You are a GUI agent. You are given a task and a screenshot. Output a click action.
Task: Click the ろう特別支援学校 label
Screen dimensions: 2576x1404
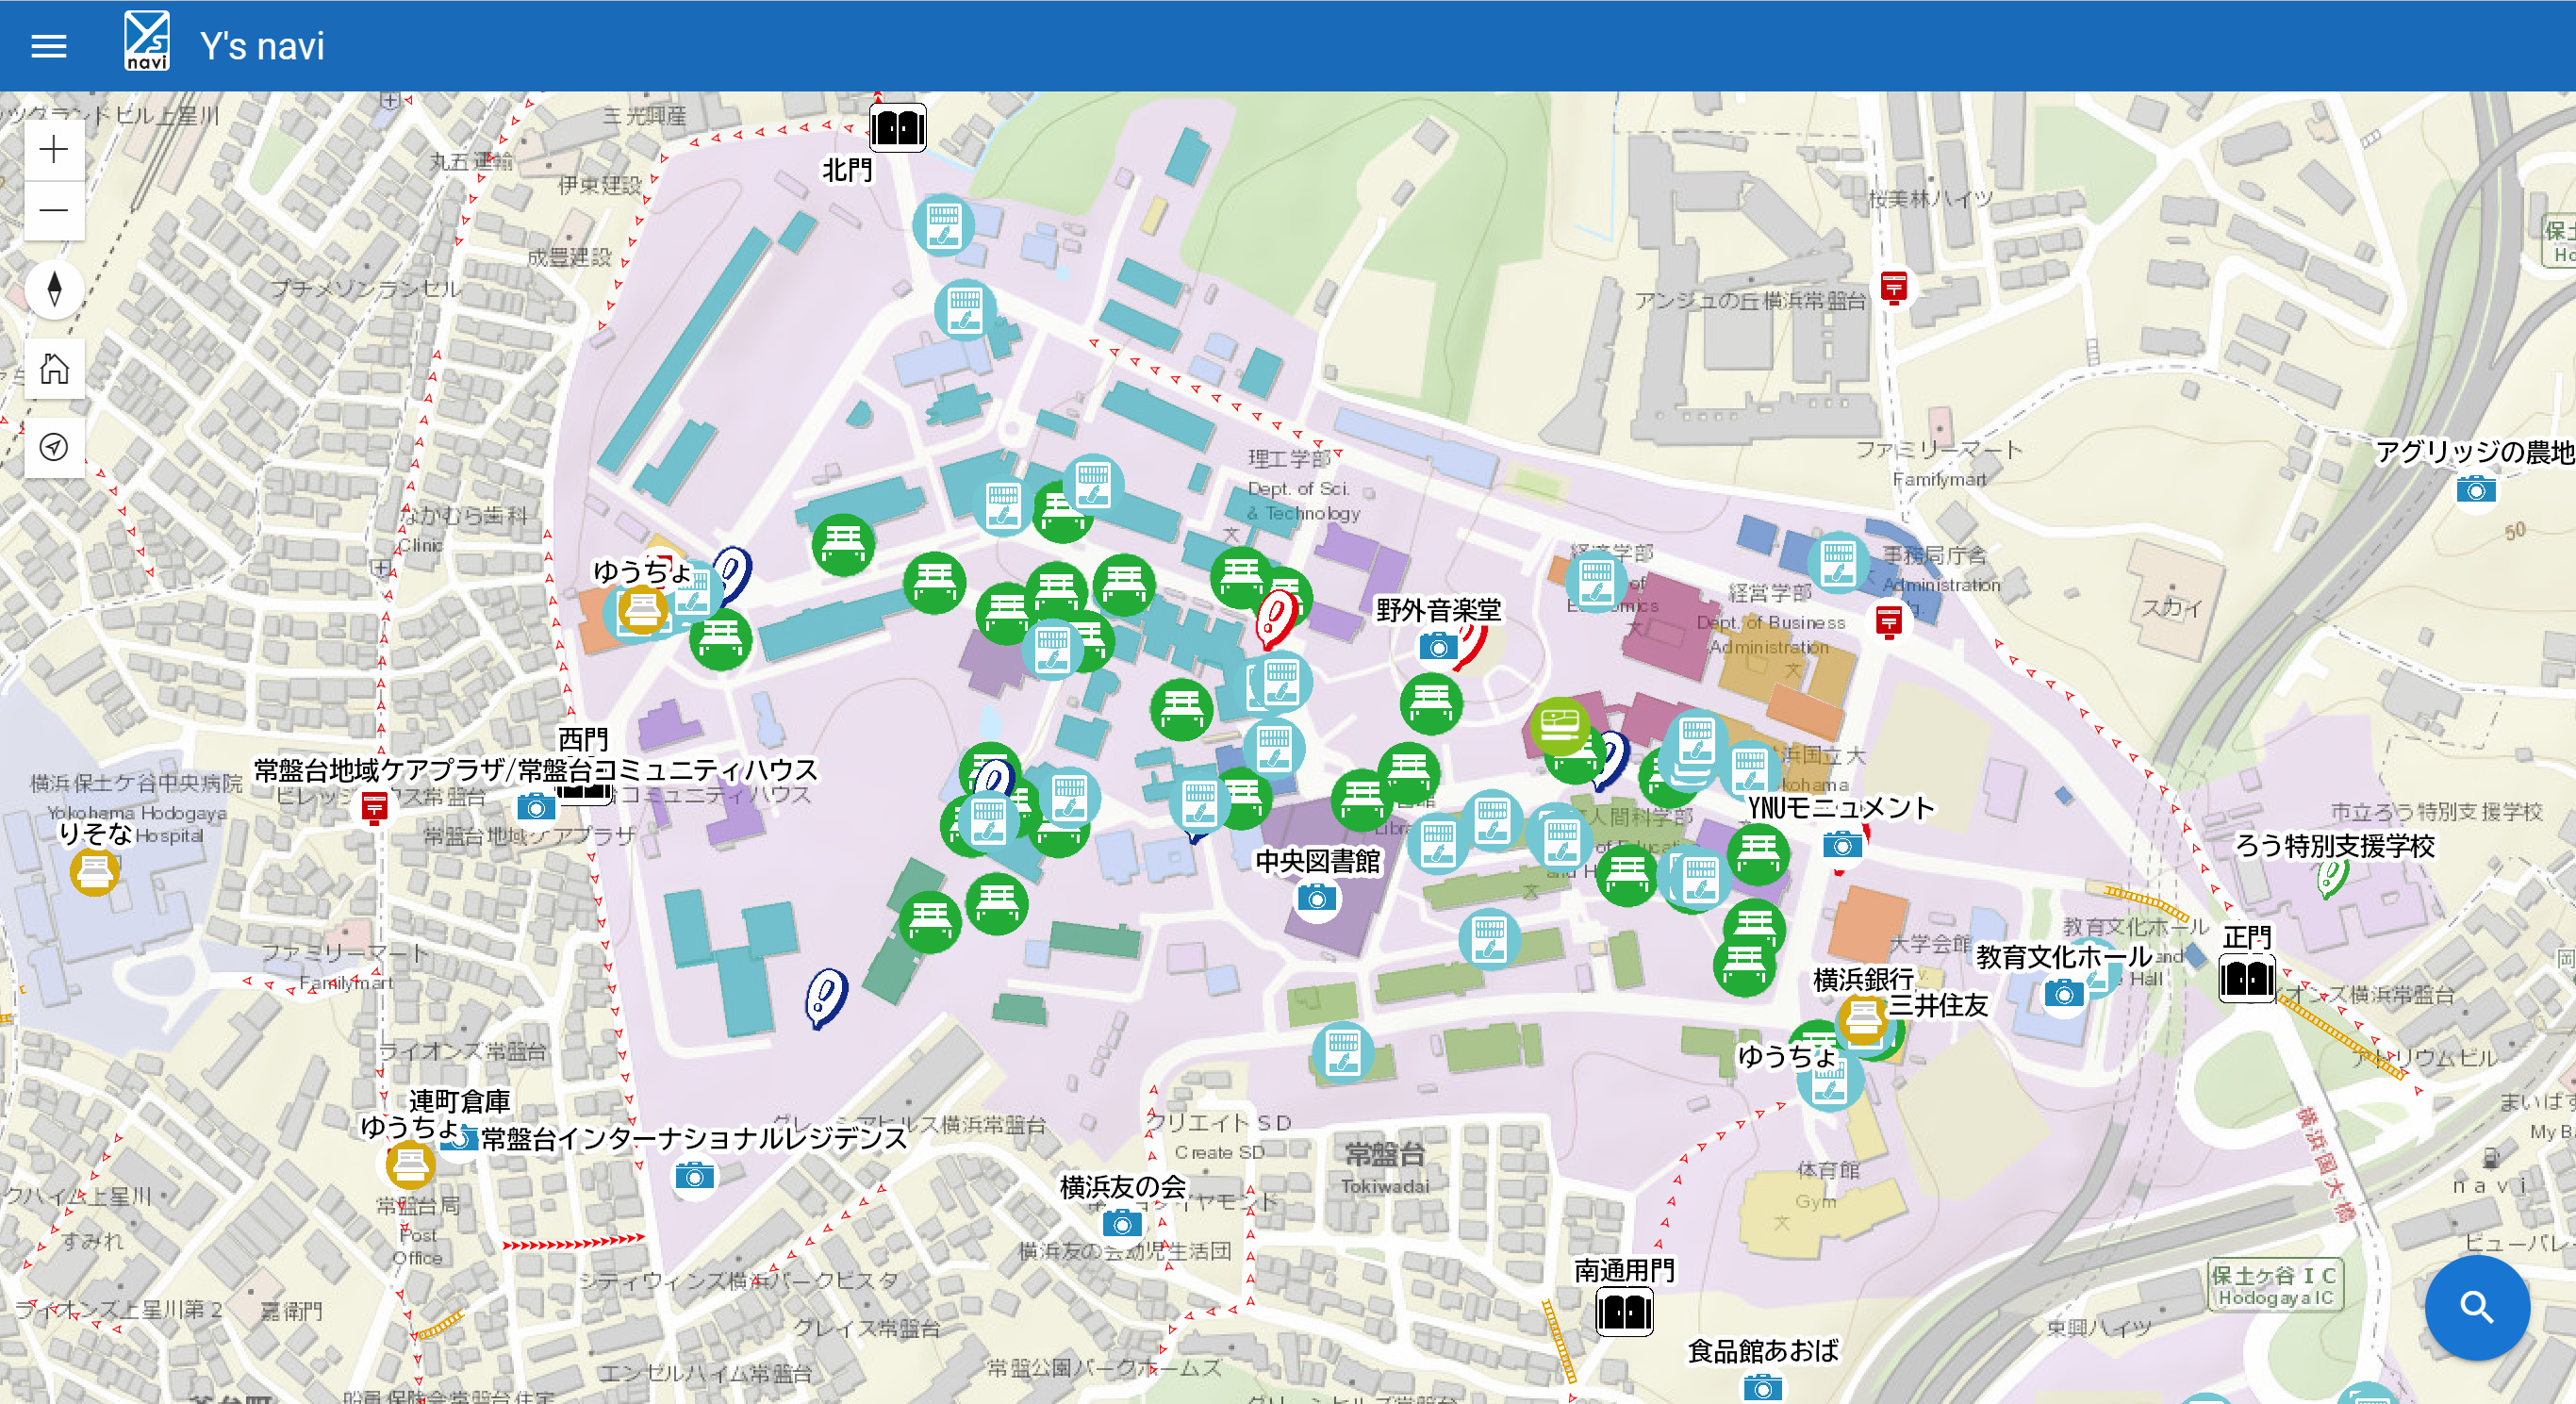(x=2334, y=846)
